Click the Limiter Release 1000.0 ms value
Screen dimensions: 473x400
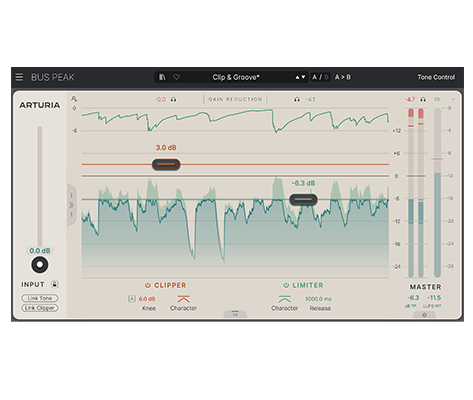click(318, 299)
